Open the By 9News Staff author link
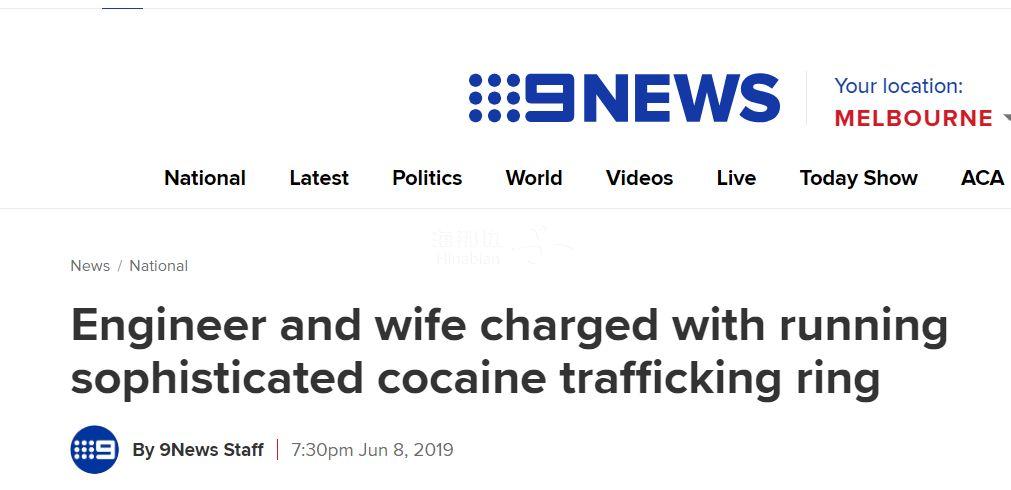Screen dimensions: 1011x490 tap(198, 450)
